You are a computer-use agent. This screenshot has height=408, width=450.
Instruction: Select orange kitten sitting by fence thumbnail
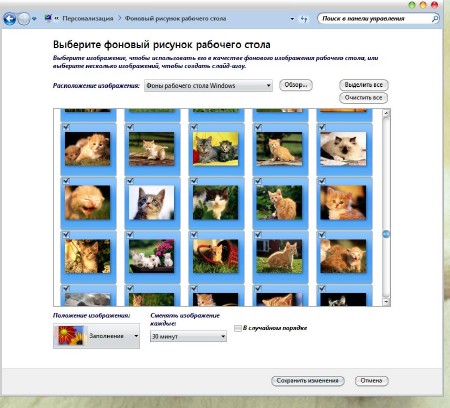(x=279, y=149)
